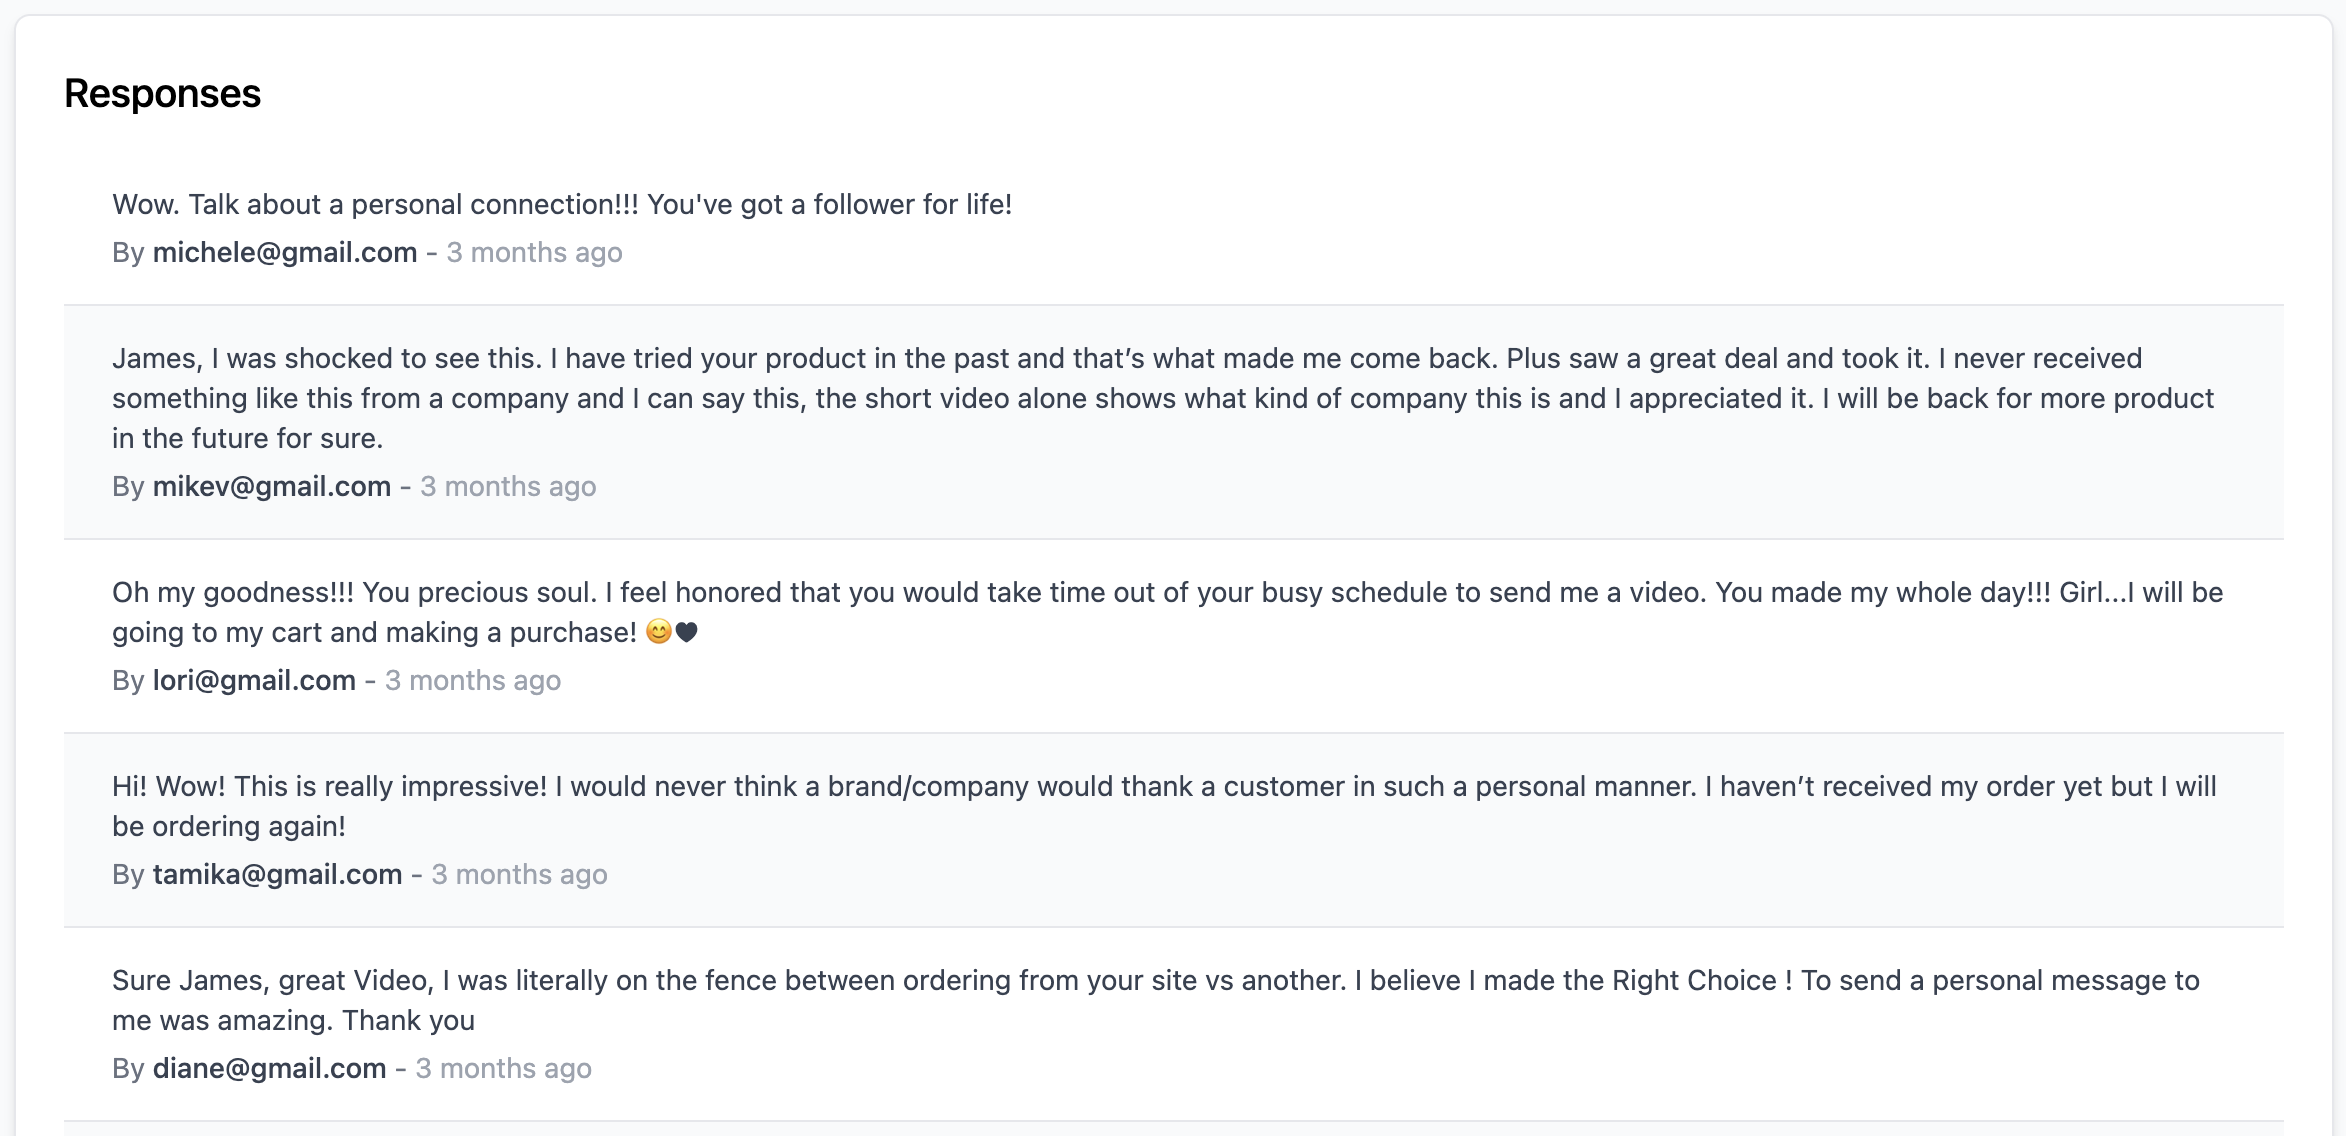Screen dimensions: 2346x1136
Task: Open lori@gmail.com author link
Action: pyautogui.click(x=254, y=681)
